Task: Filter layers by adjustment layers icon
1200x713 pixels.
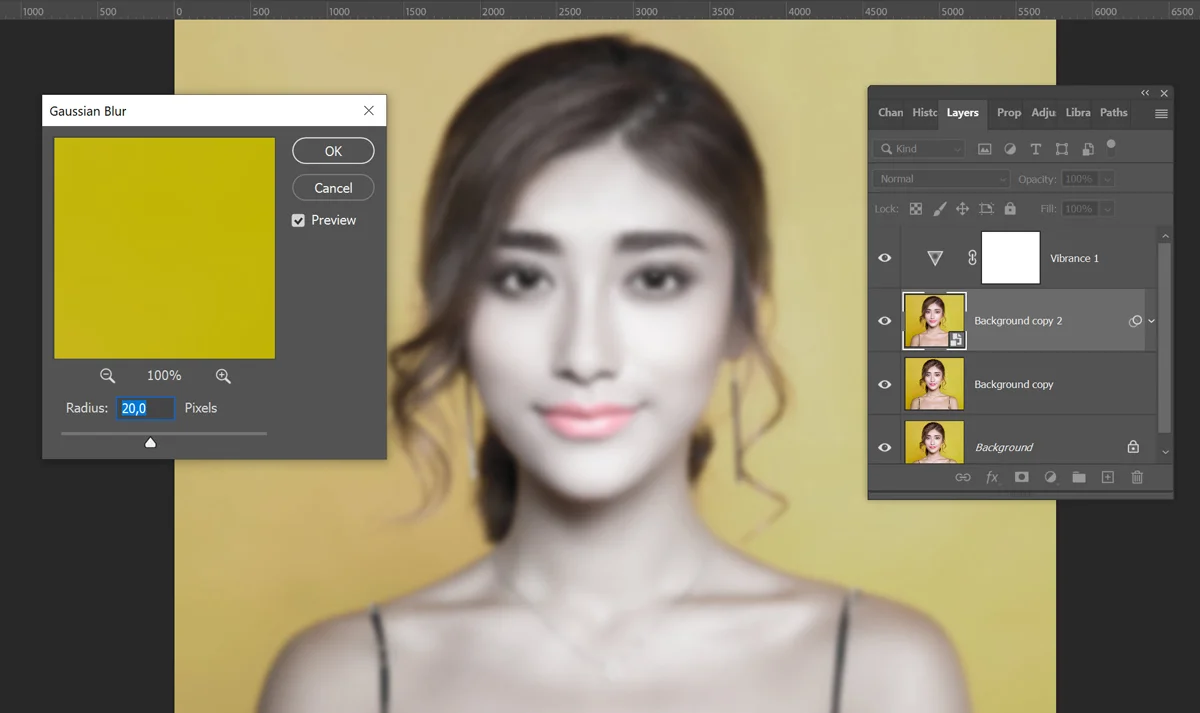Action: [x=1010, y=149]
